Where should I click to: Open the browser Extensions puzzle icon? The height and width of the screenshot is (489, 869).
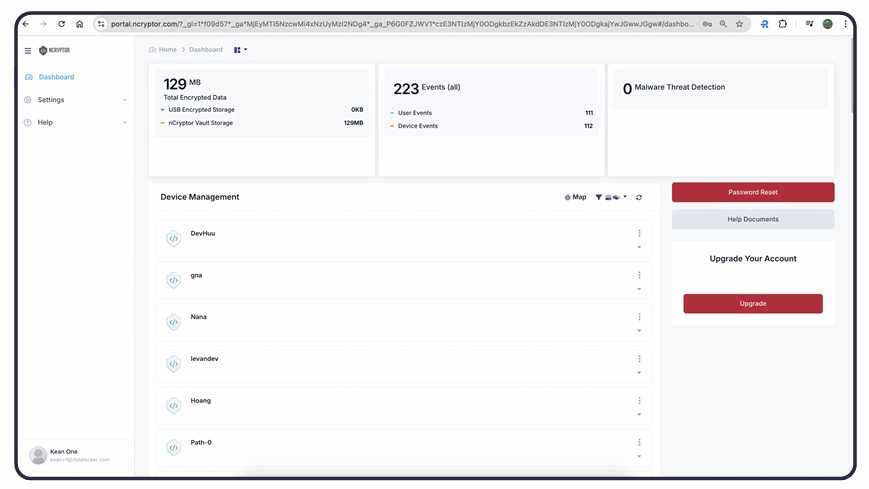click(x=783, y=24)
